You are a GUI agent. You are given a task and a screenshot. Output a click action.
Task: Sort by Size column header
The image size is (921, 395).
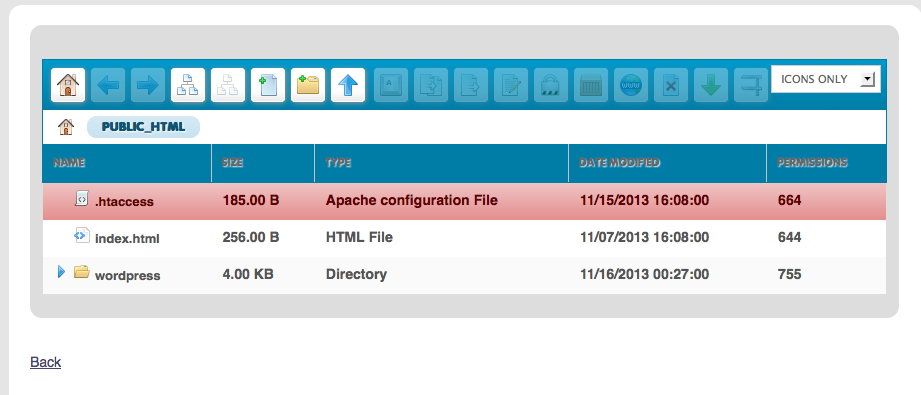click(x=233, y=163)
